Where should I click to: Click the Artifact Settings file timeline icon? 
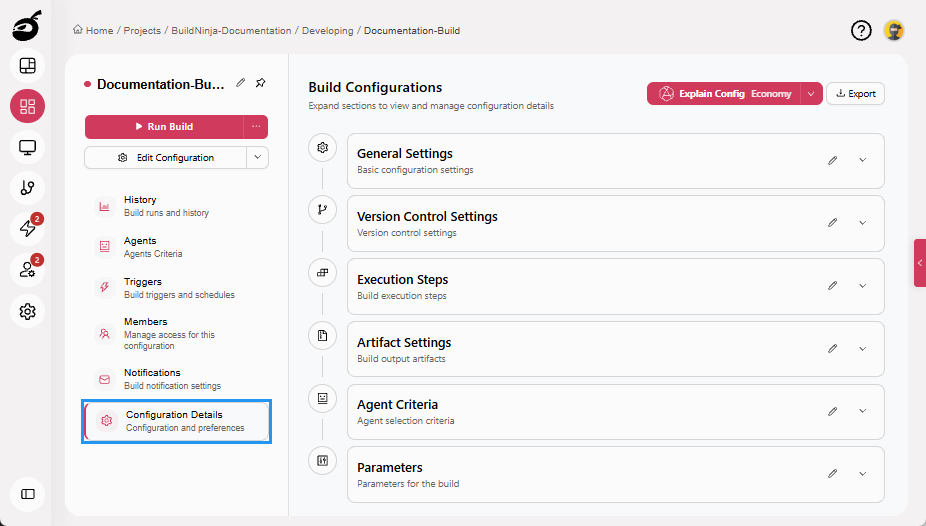point(322,336)
